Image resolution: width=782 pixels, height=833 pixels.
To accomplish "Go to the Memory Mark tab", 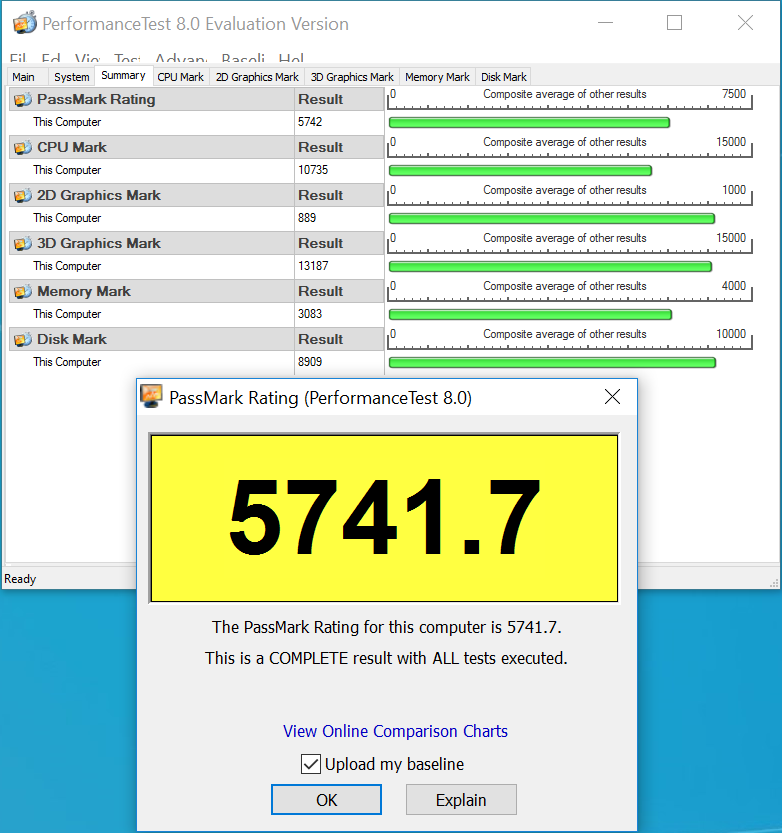I will coord(437,77).
